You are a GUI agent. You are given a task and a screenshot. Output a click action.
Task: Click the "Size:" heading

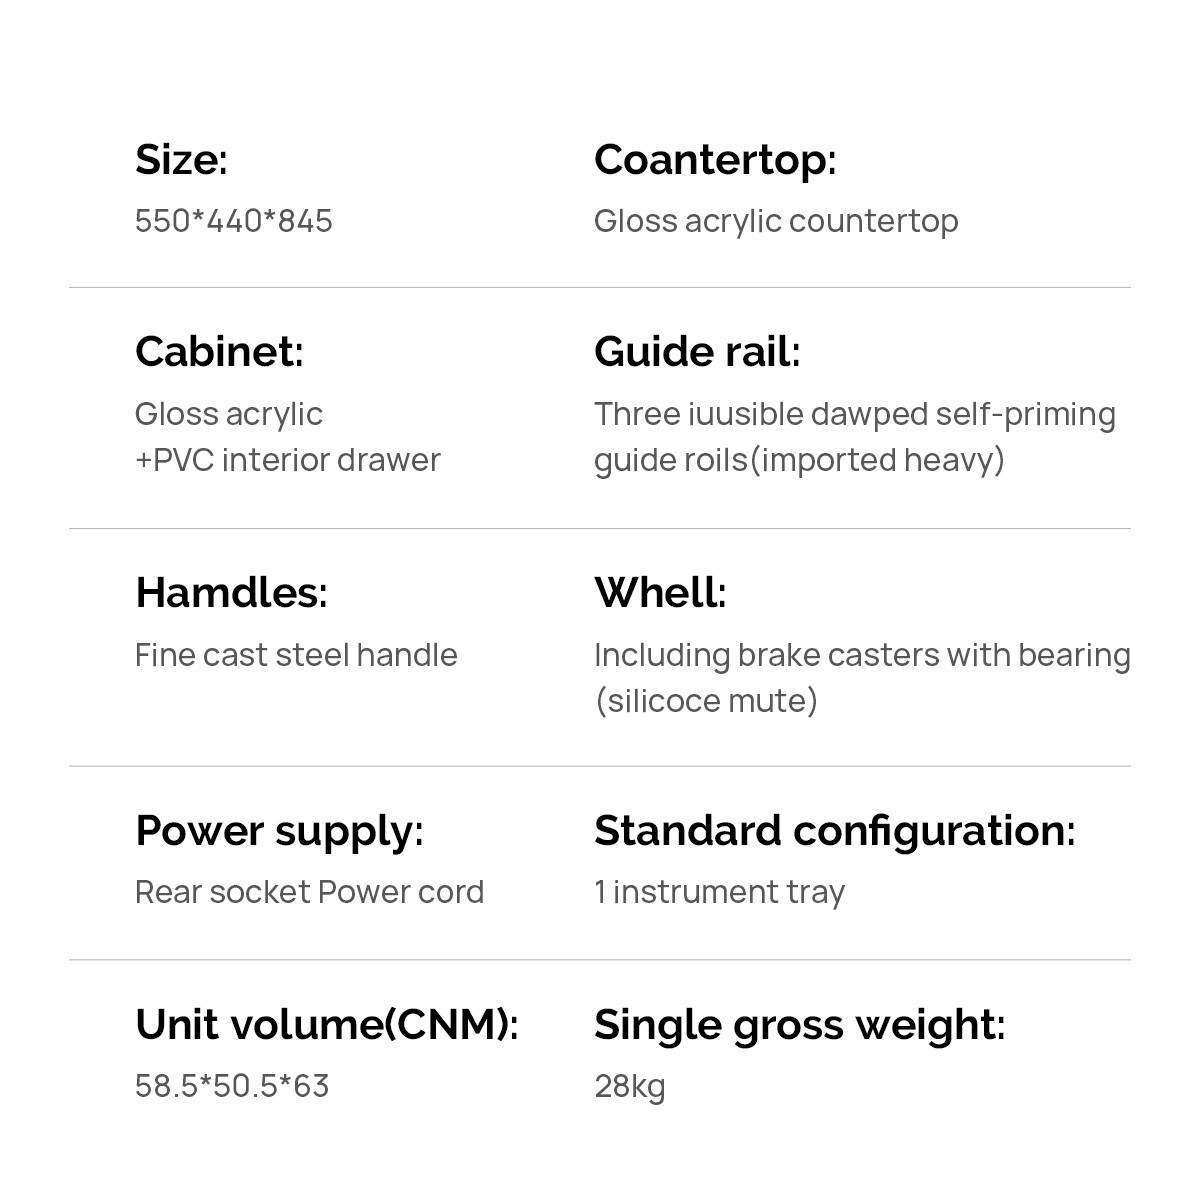(181, 160)
